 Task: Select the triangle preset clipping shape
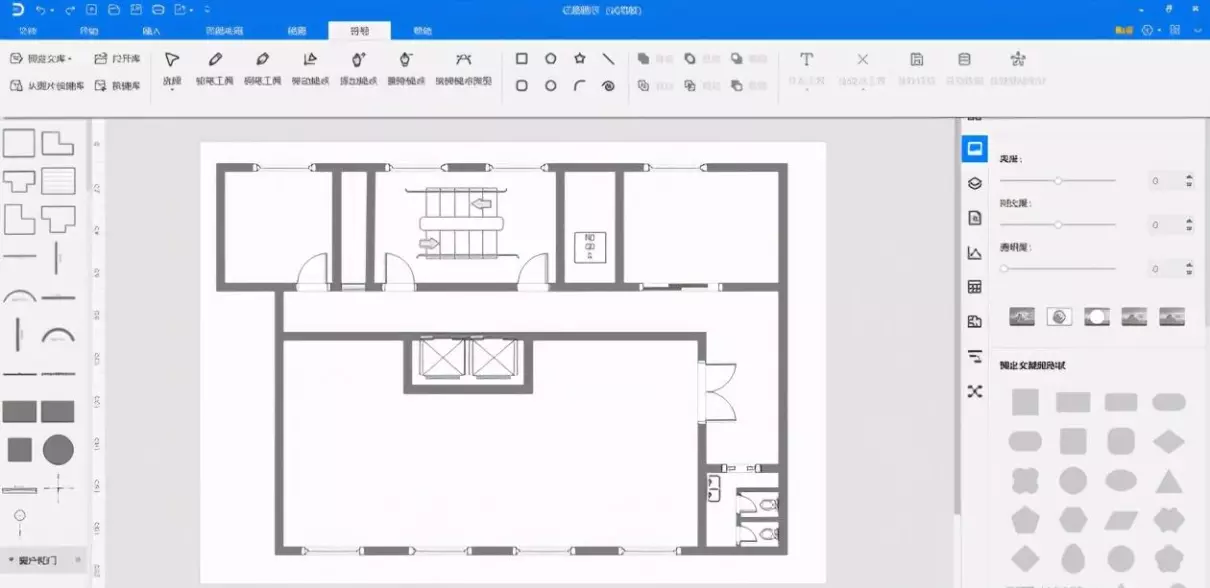[x=1169, y=481]
